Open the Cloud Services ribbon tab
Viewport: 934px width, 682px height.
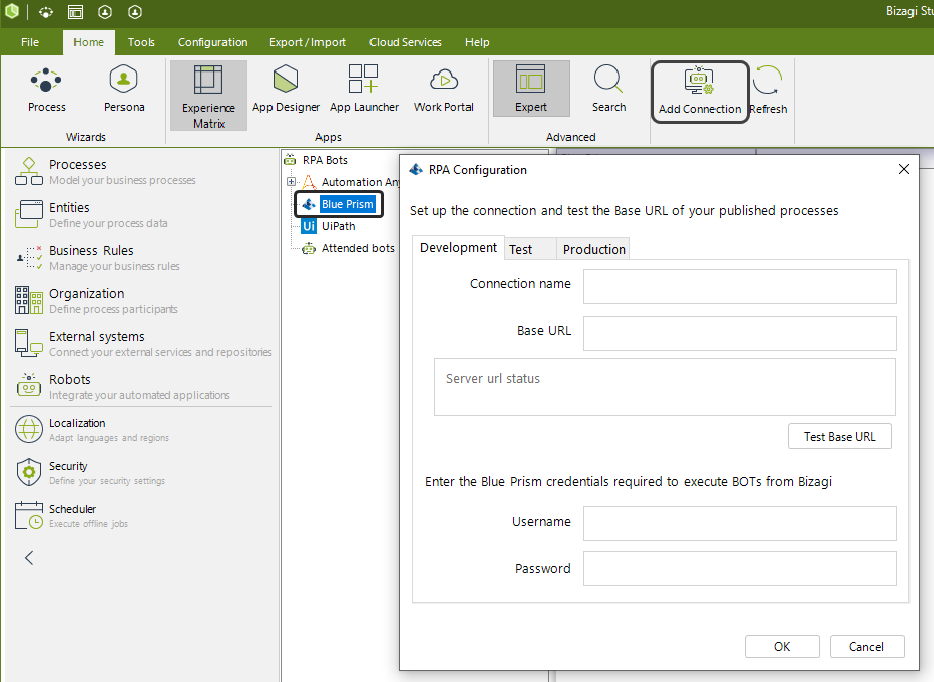click(x=405, y=42)
